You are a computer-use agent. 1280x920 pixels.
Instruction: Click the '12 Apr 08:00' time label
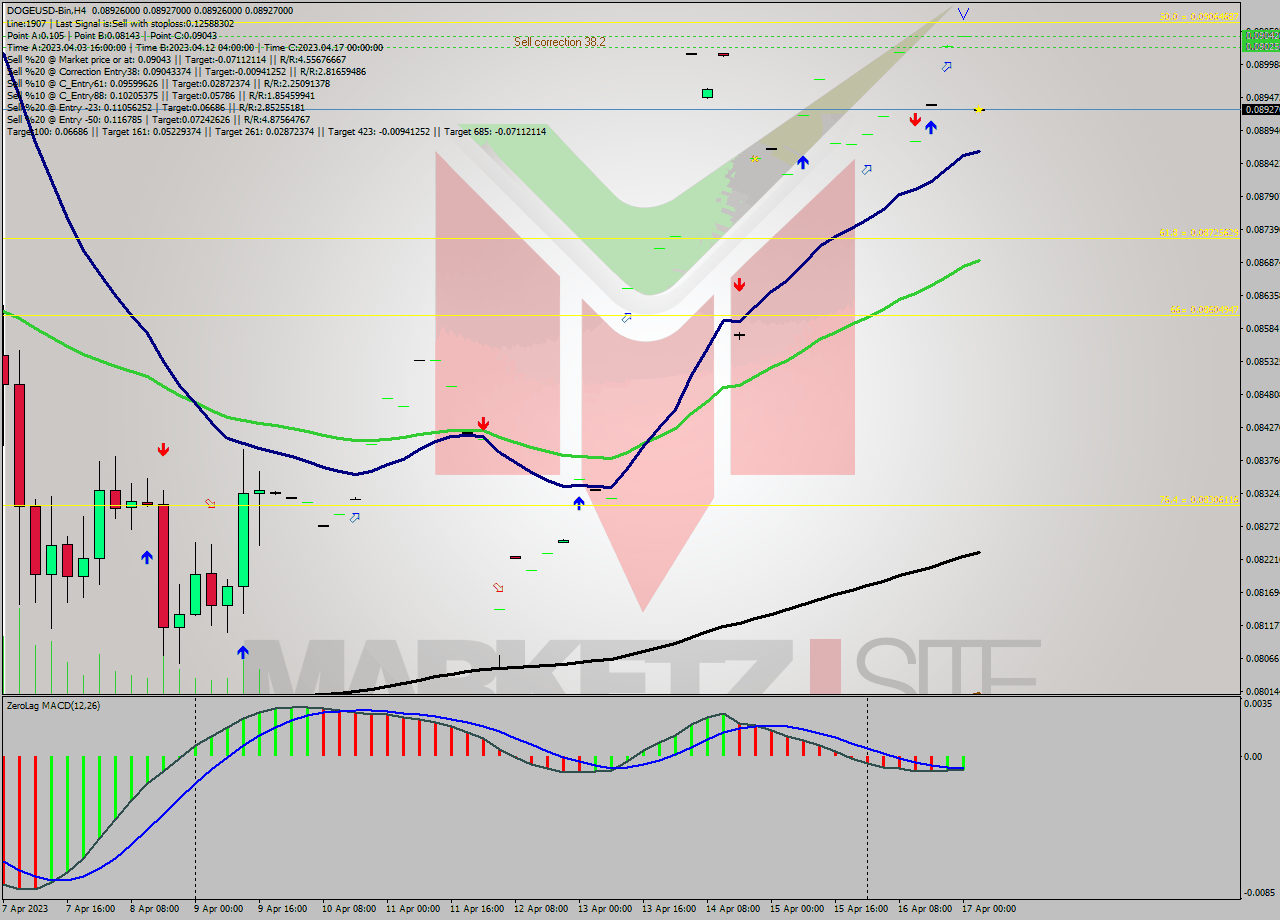click(x=540, y=909)
